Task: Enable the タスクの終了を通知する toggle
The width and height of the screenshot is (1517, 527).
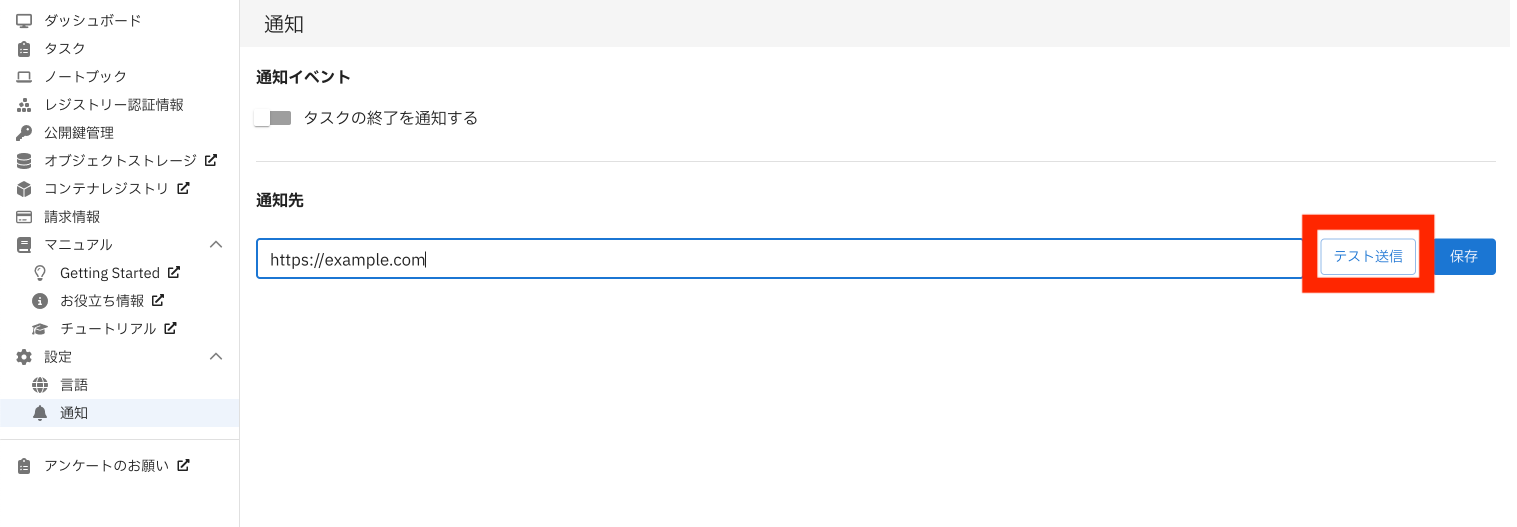Action: [x=272, y=118]
